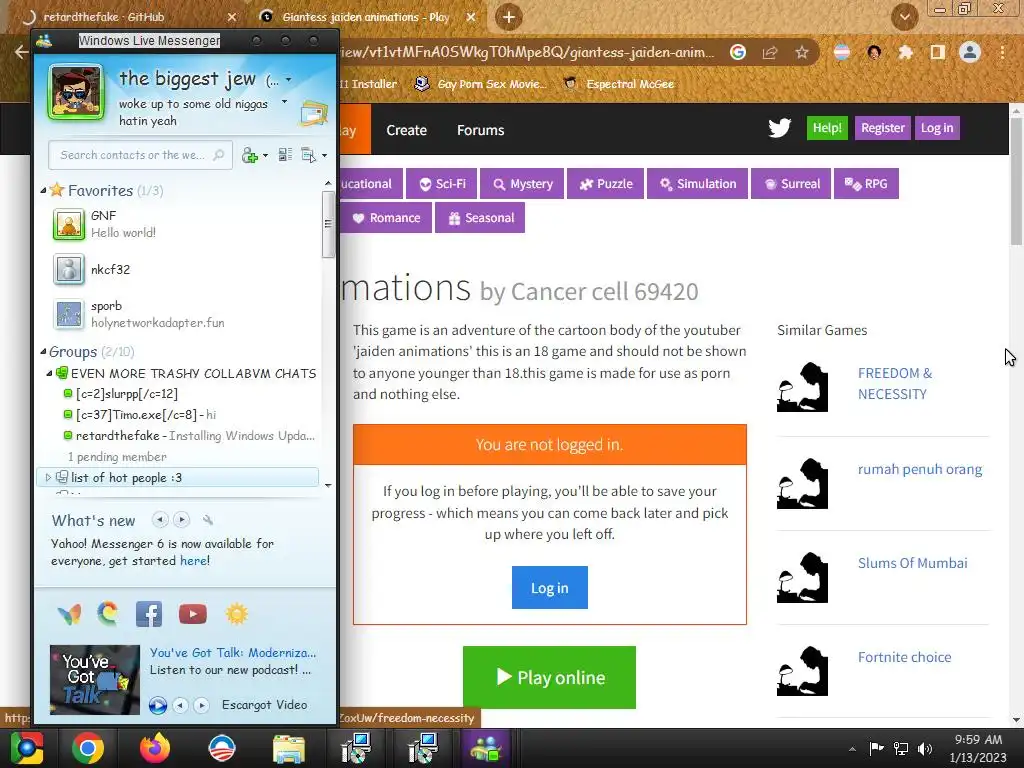
Task: Click the green Play online button
Action: [x=549, y=677]
